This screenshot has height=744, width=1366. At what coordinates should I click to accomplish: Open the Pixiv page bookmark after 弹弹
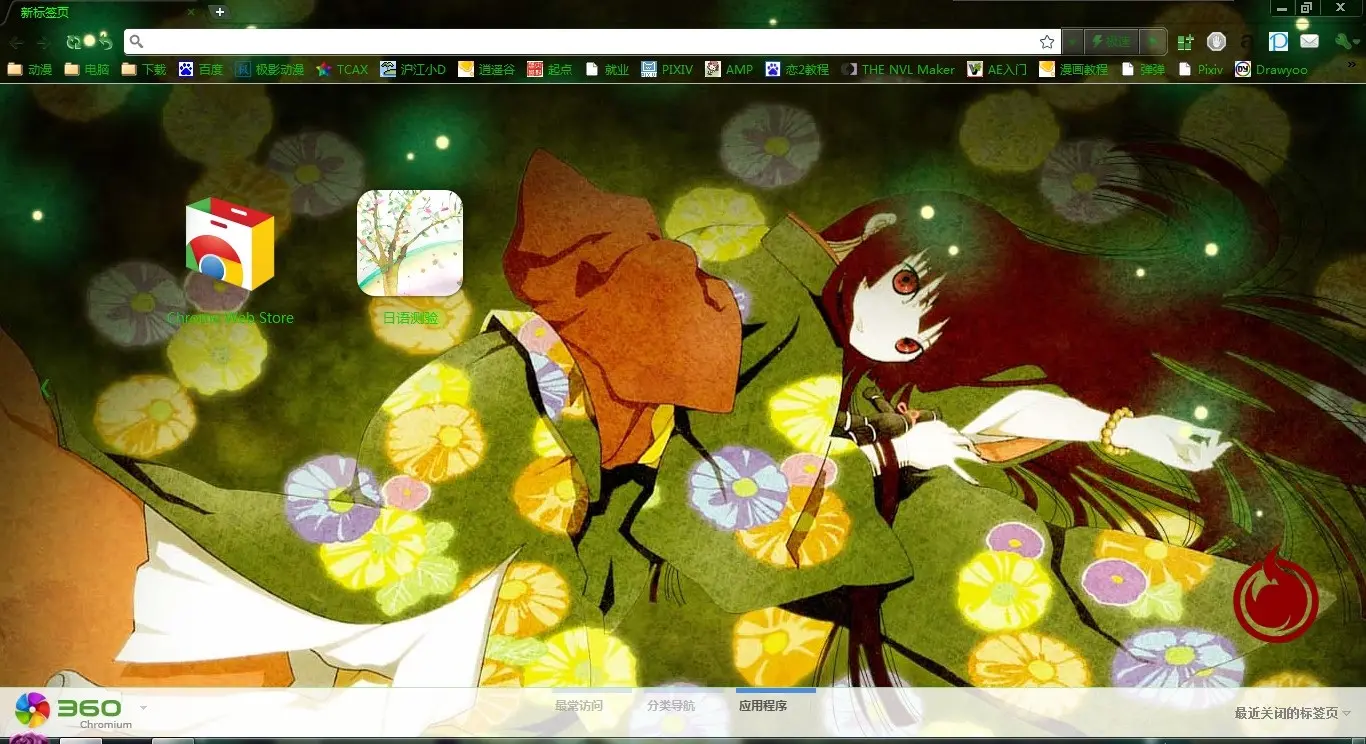coord(1200,70)
